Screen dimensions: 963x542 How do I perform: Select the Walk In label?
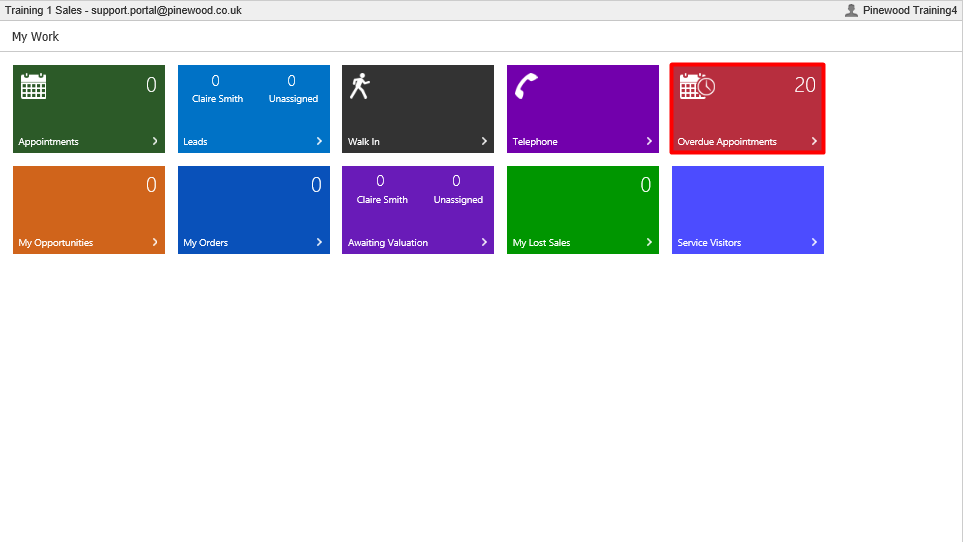(x=364, y=142)
